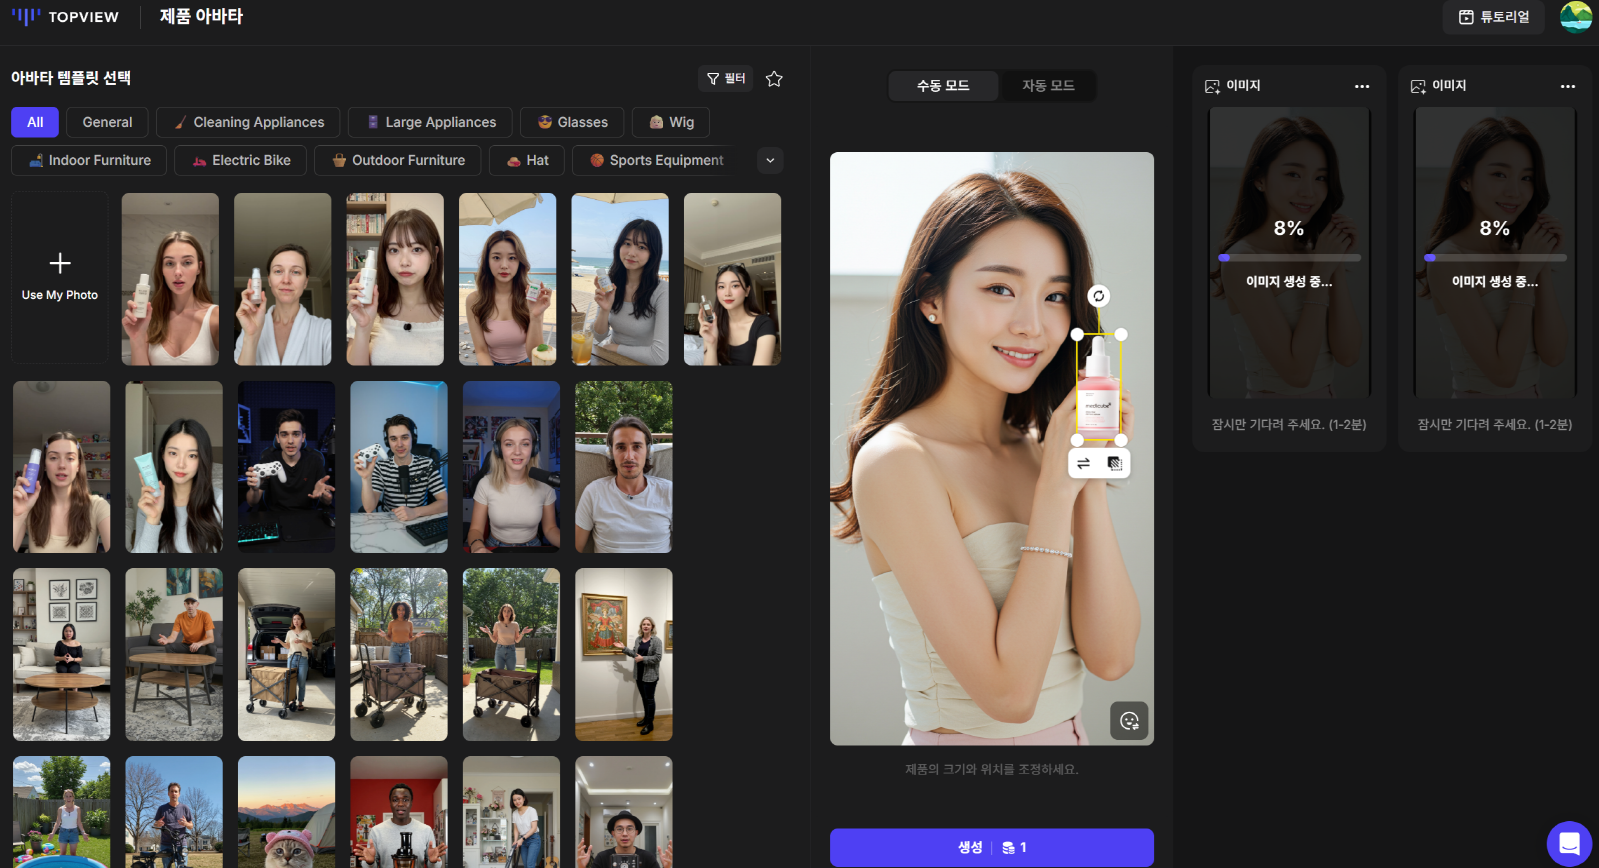
Task: Select the Hat category
Action: 527,160
